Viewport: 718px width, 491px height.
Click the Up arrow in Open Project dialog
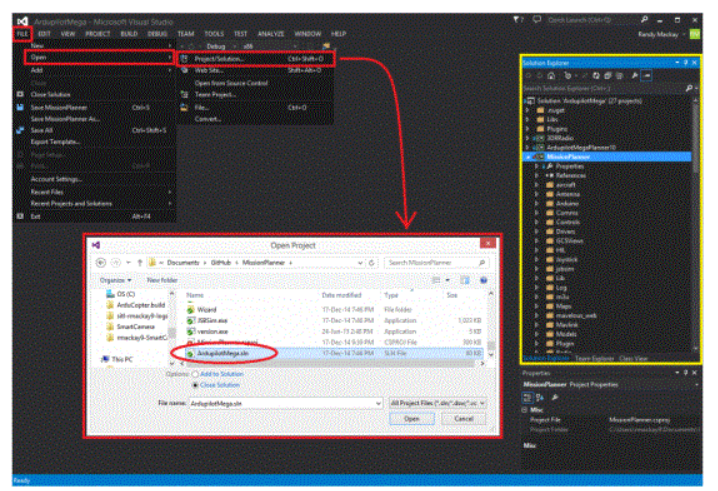click(x=140, y=262)
